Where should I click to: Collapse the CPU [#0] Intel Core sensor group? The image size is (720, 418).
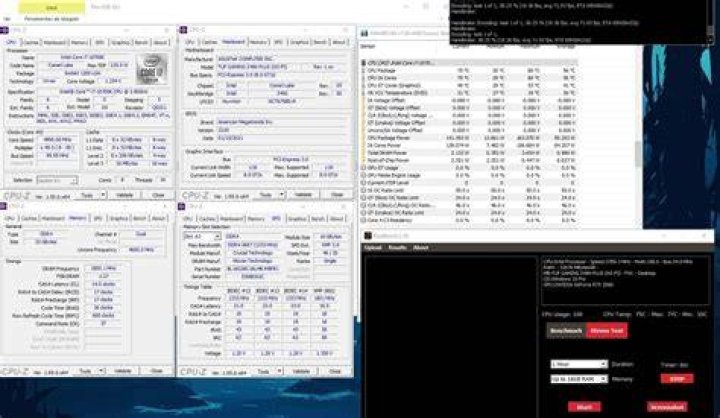coord(364,63)
